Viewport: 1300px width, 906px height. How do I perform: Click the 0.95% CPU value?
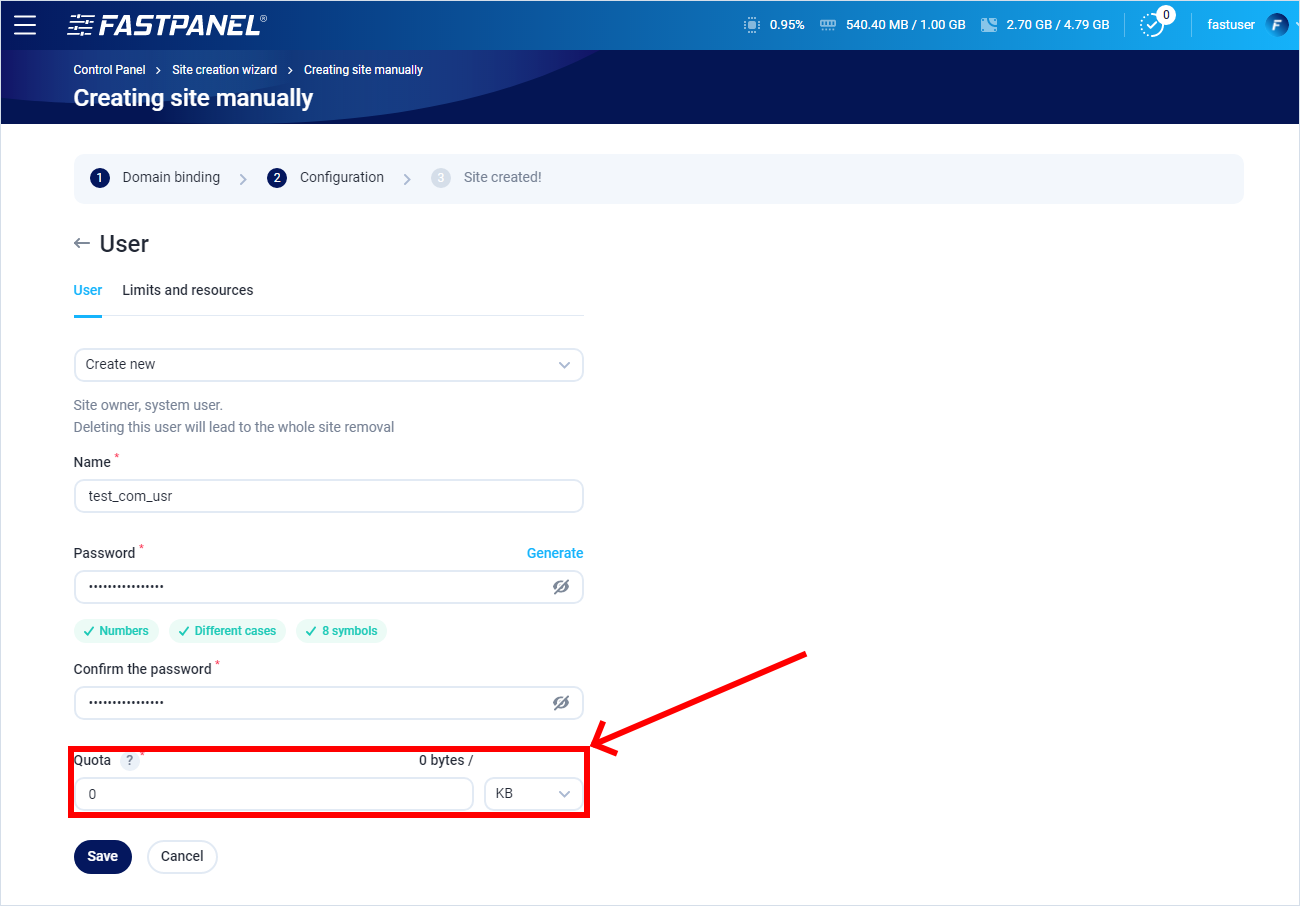(x=787, y=25)
